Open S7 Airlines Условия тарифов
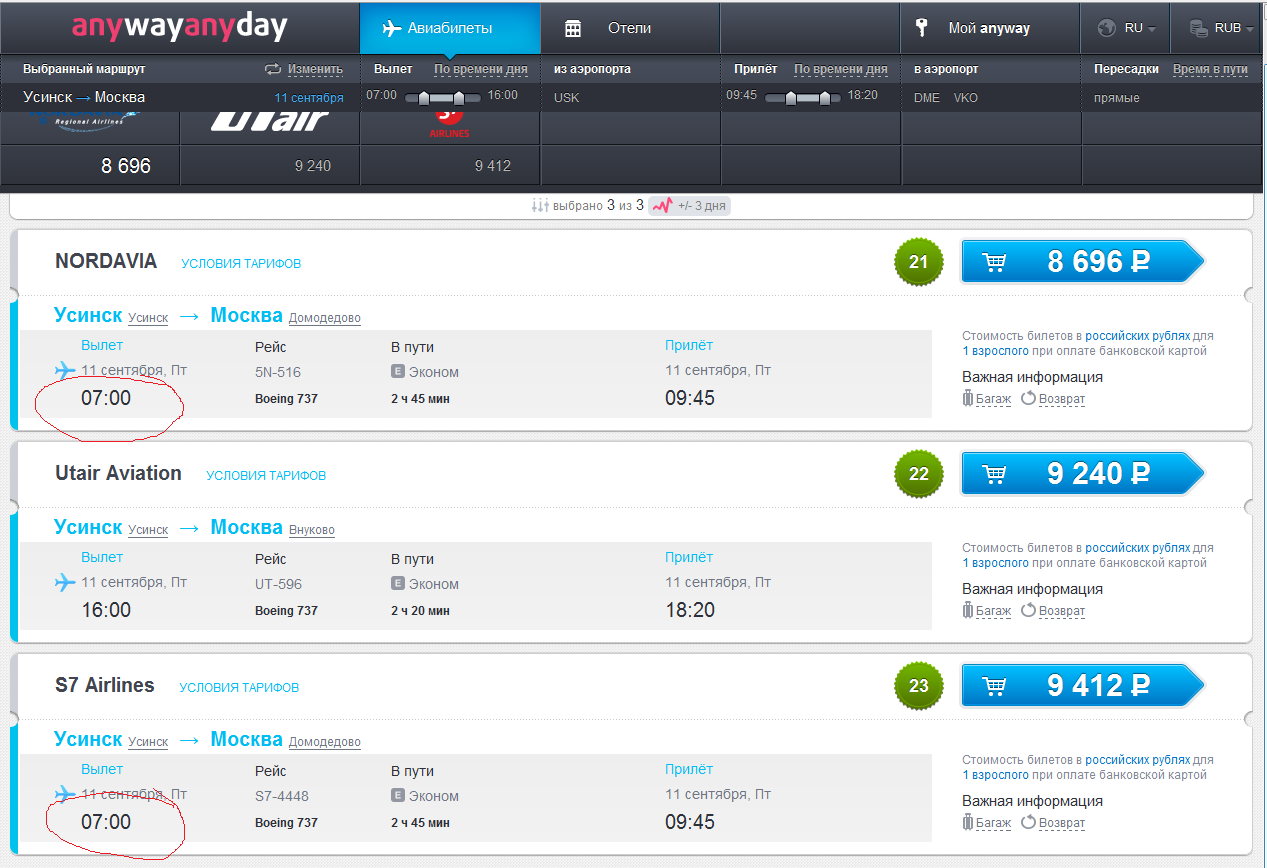Viewport: 1267px width, 868px height. pyautogui.click(x=239, y=688)
